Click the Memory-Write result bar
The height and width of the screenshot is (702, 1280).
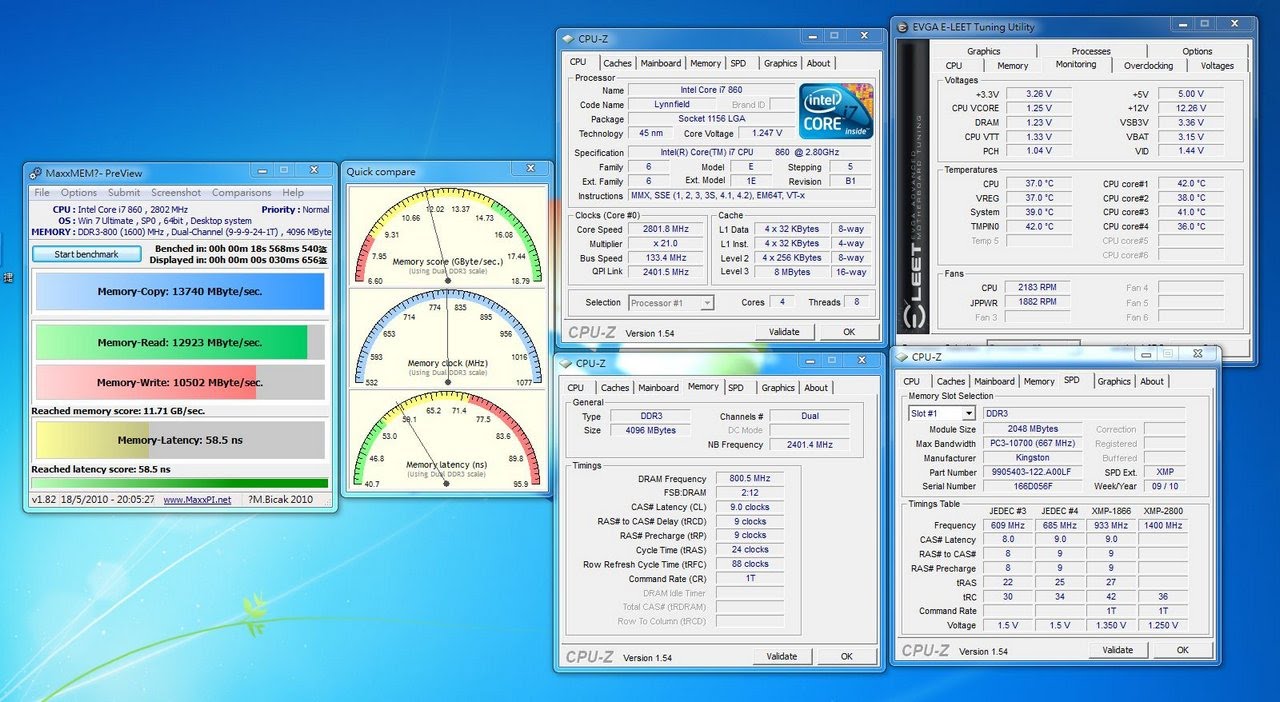[x=180, y=382]
